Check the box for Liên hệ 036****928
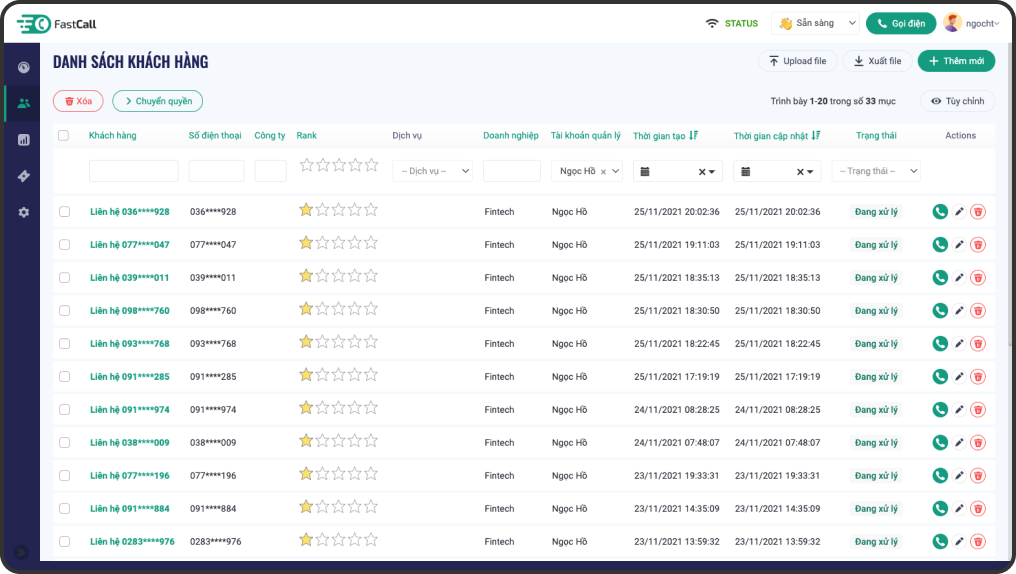Viewport: 1016px width, 574px height. coord(64,212)
